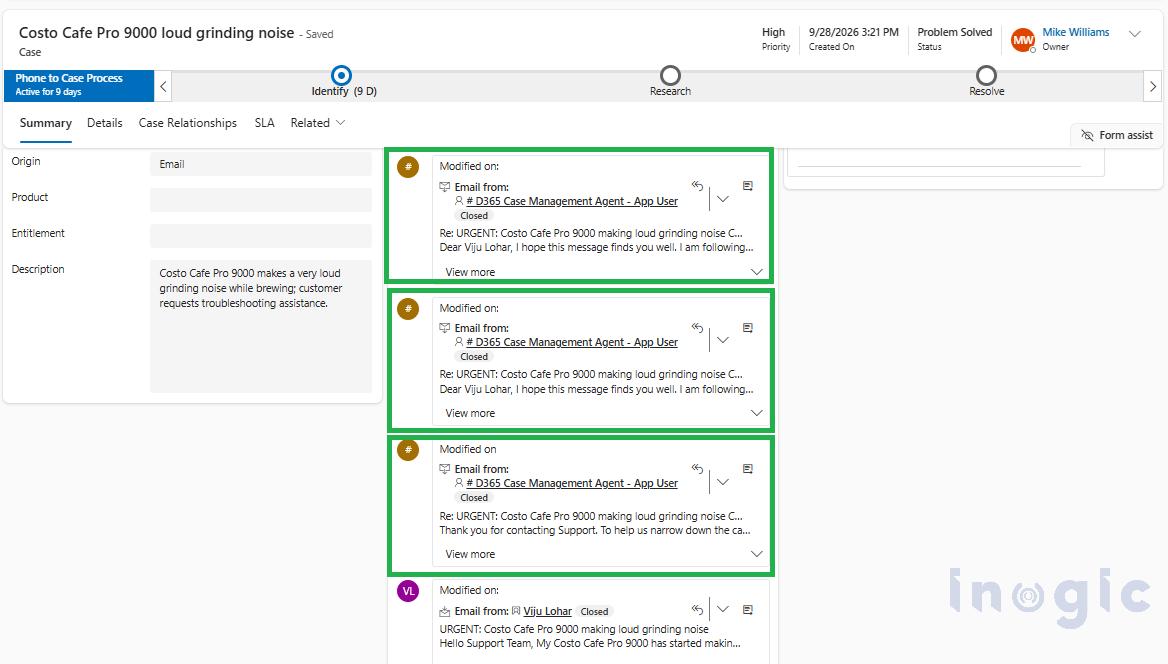Image resolution: width=1168 pixels, height=664 pixels.
Task: Open D365 Case Management Agent link in 'Thank you for contacting' email
Action: click(572, 483)
